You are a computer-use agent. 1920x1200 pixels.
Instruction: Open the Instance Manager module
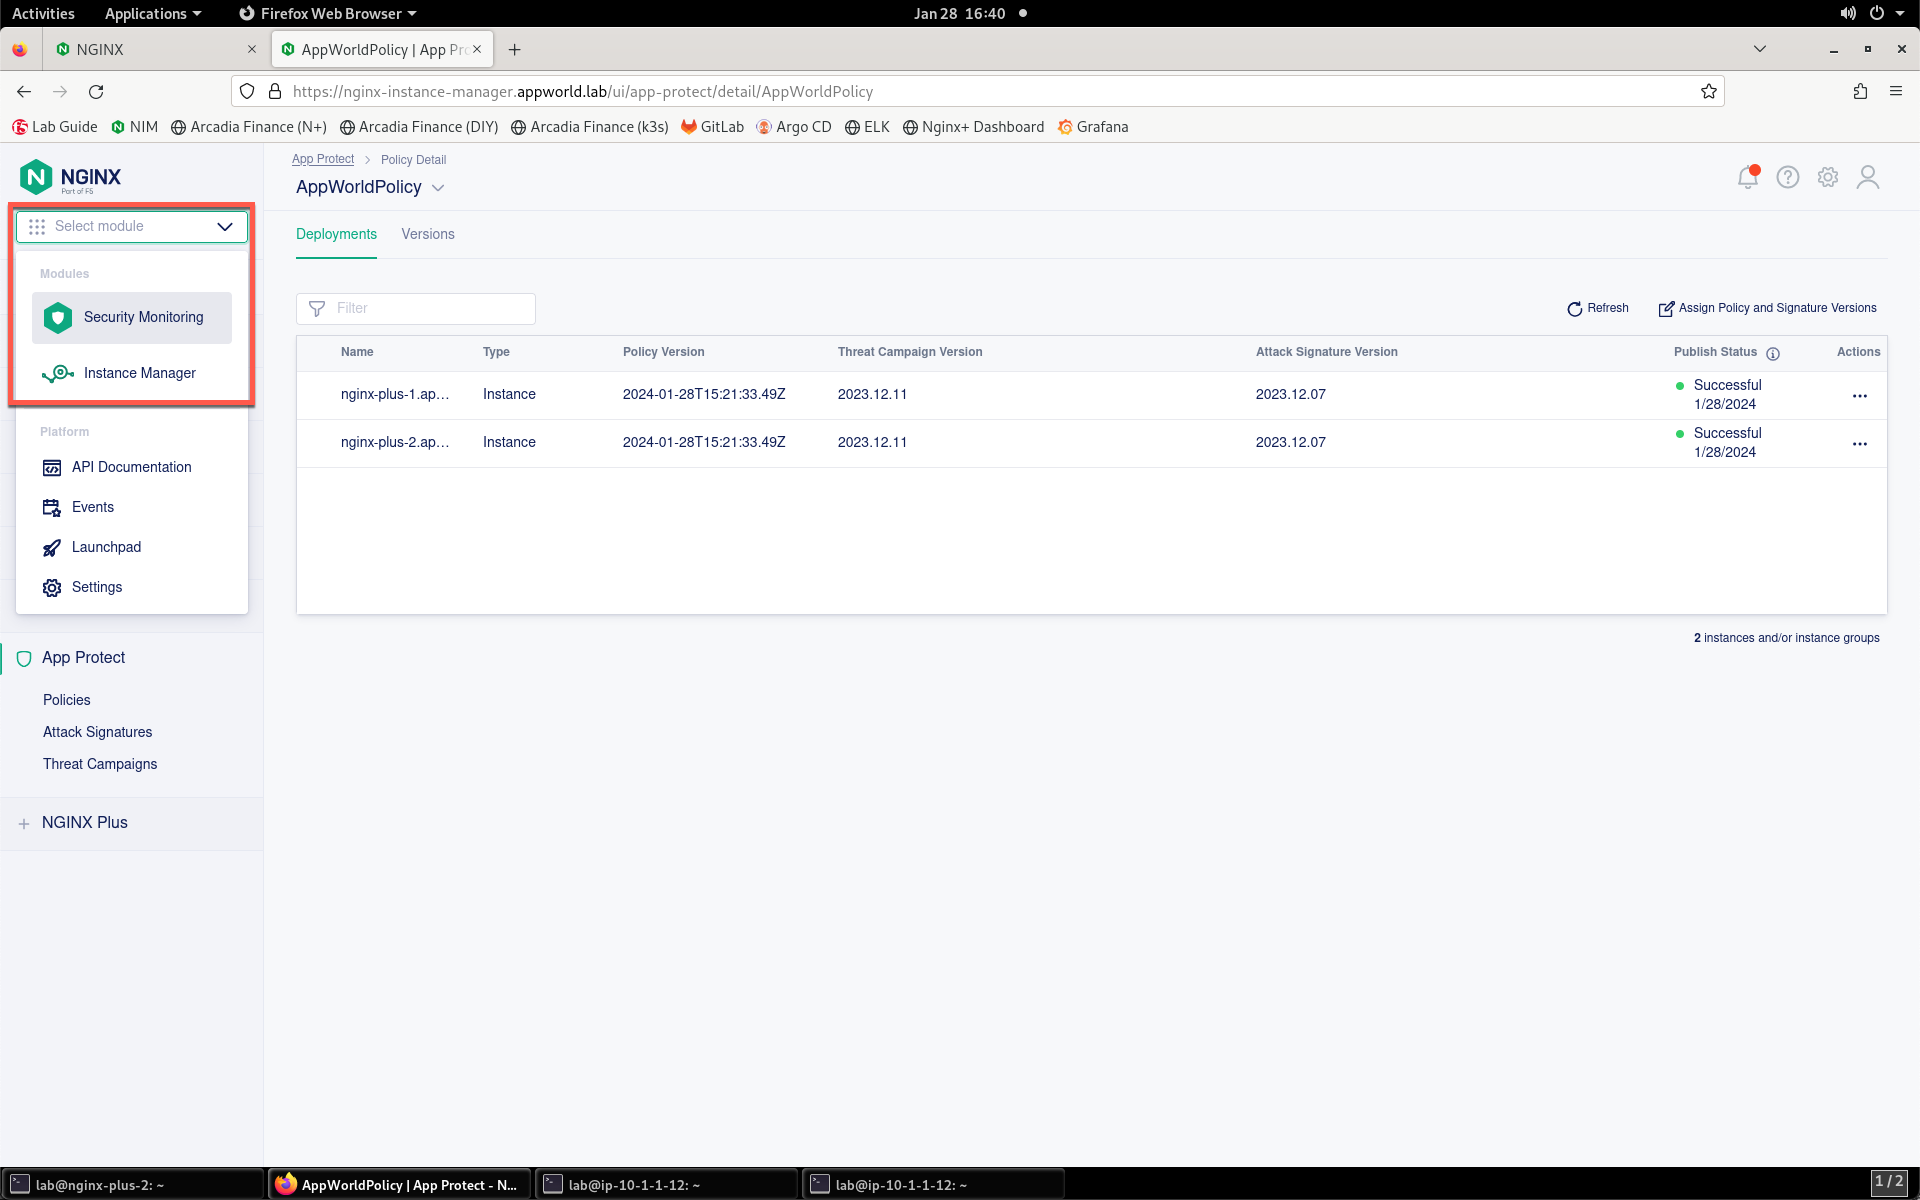coord(132,373)
